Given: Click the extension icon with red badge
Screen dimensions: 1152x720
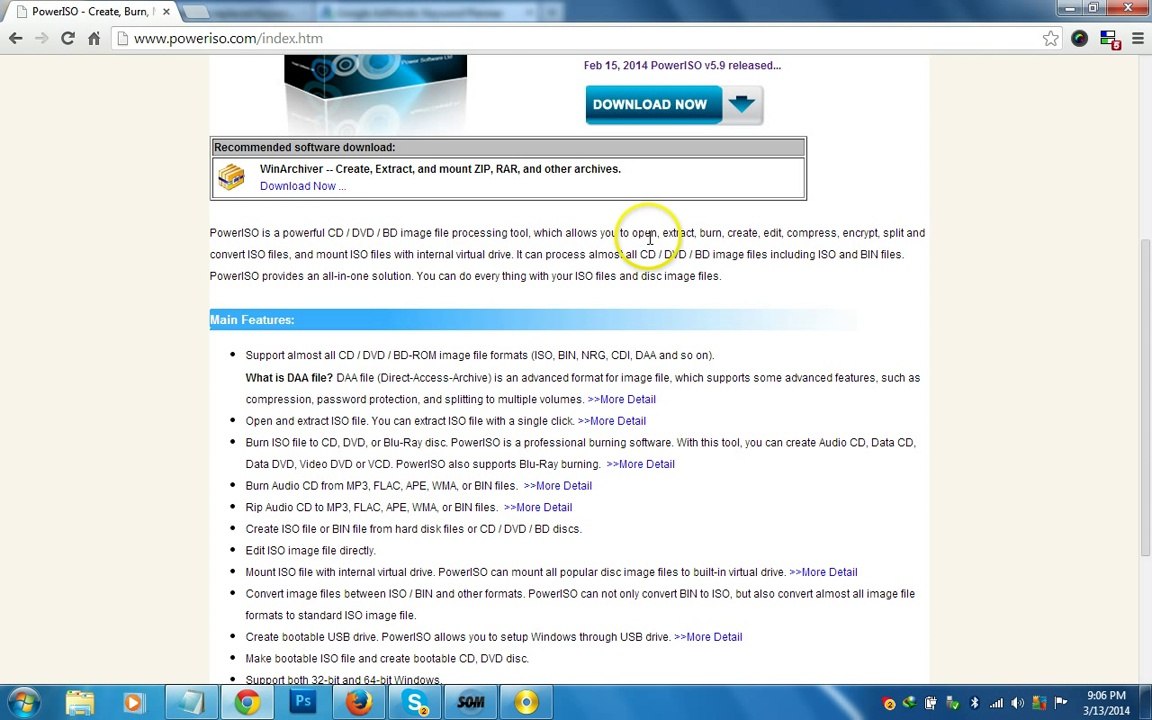Looking at the screenshot, I should [1109, 40].
